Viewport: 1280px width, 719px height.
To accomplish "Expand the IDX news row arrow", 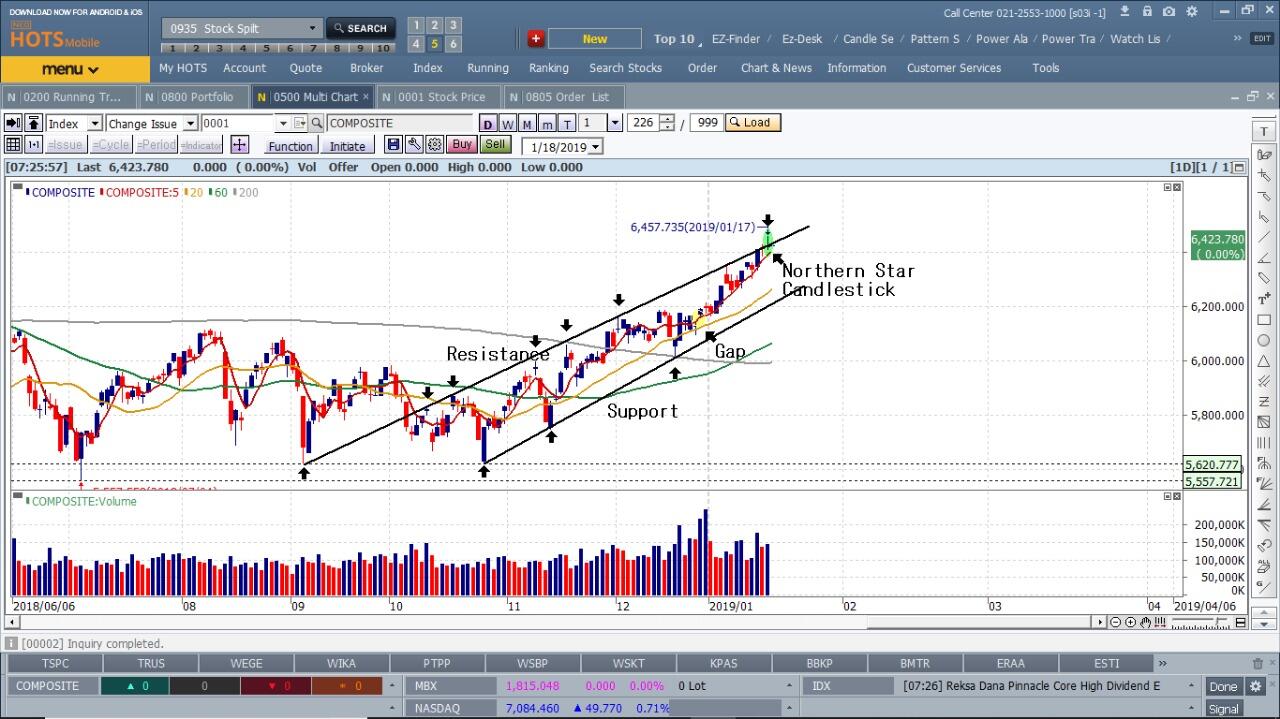I will [1191, 686].
